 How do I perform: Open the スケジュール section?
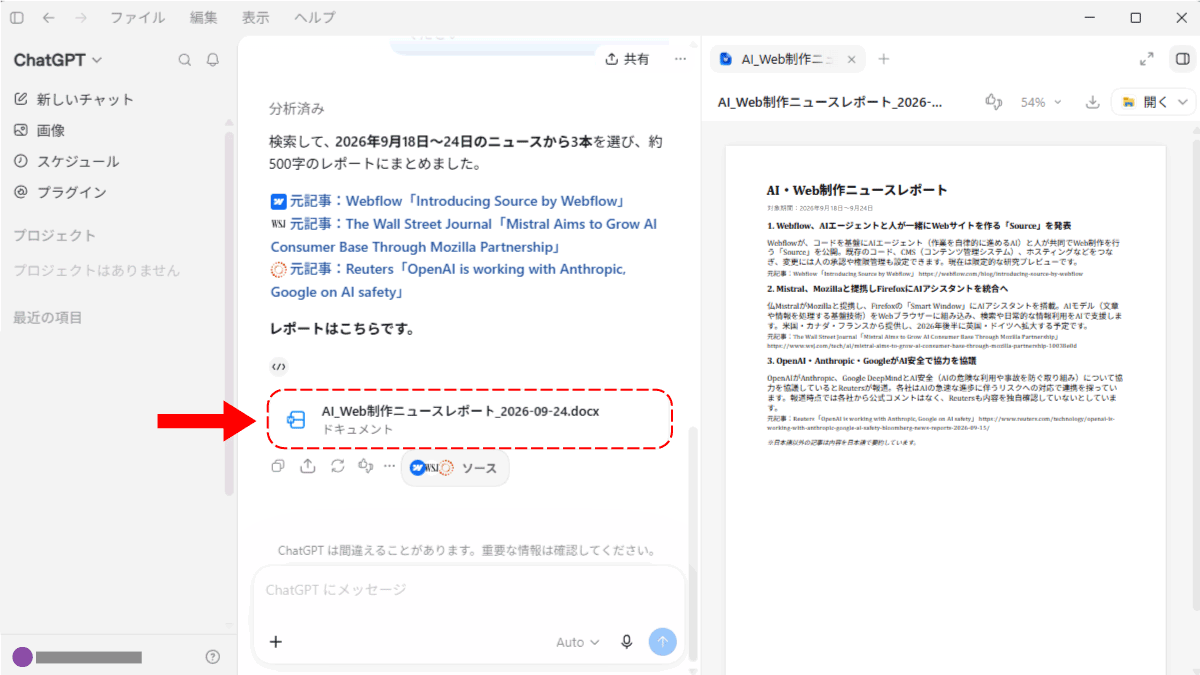pos(66,161)
